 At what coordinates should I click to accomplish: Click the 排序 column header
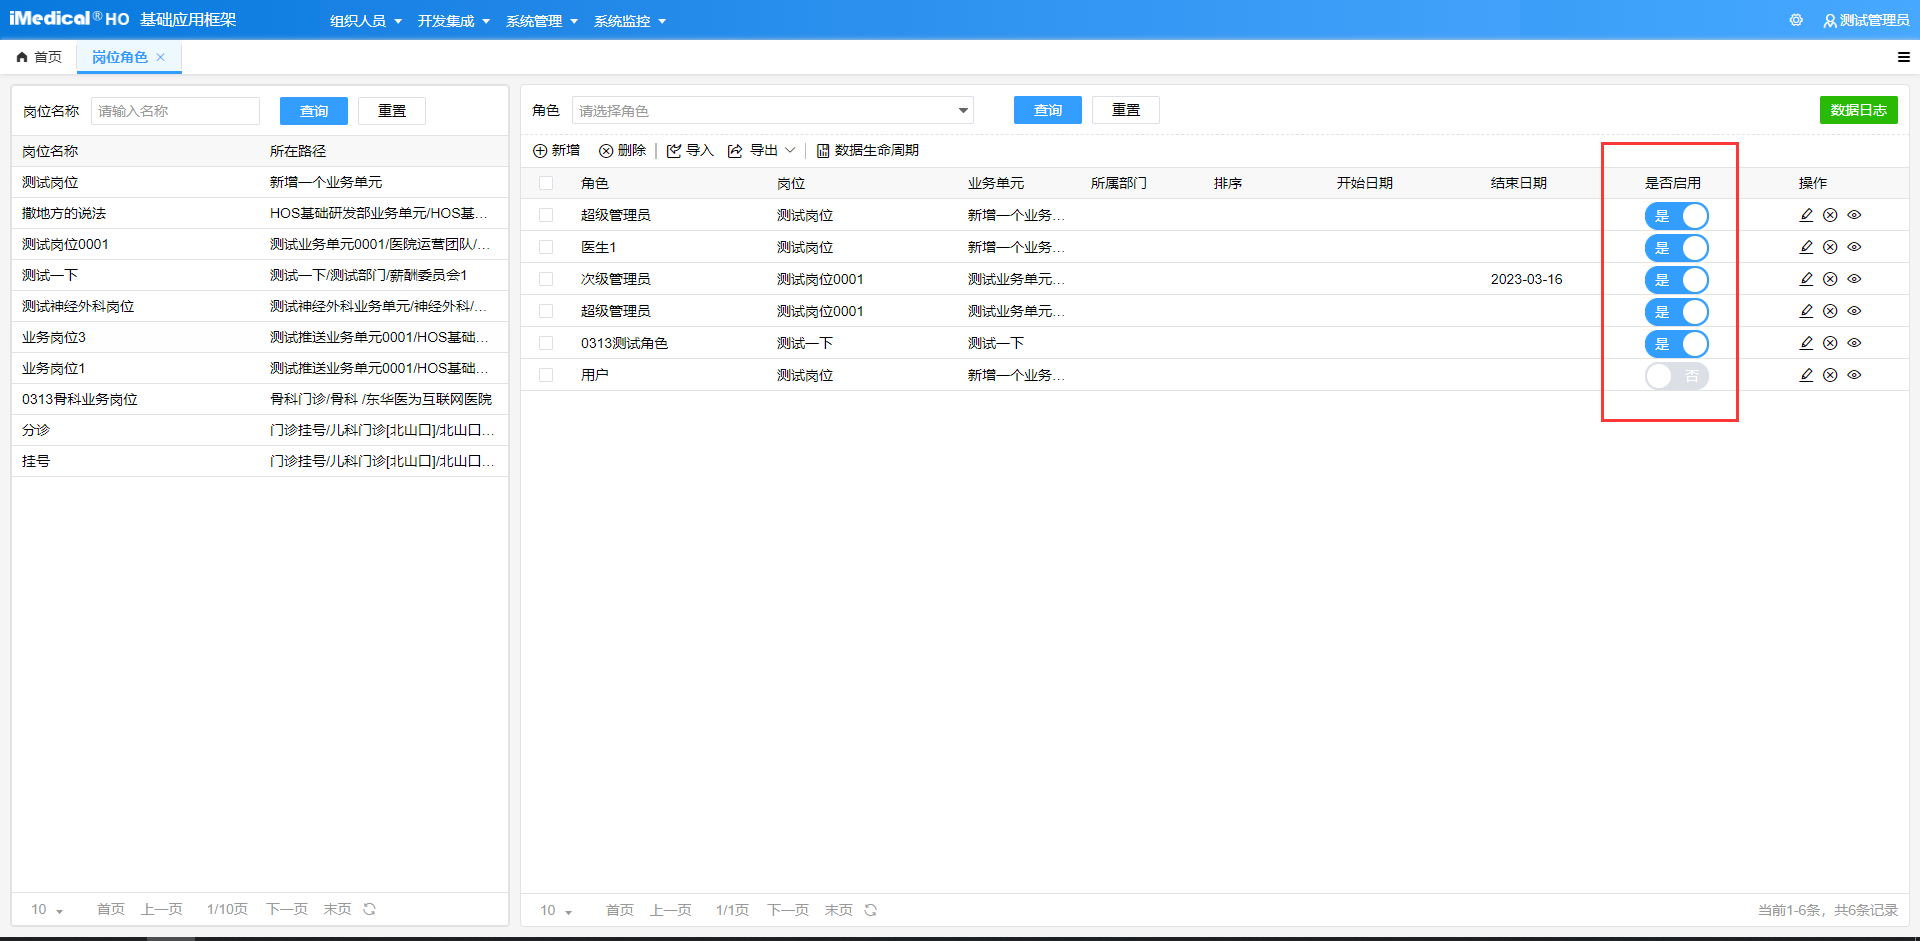[x=1227, y=183]
